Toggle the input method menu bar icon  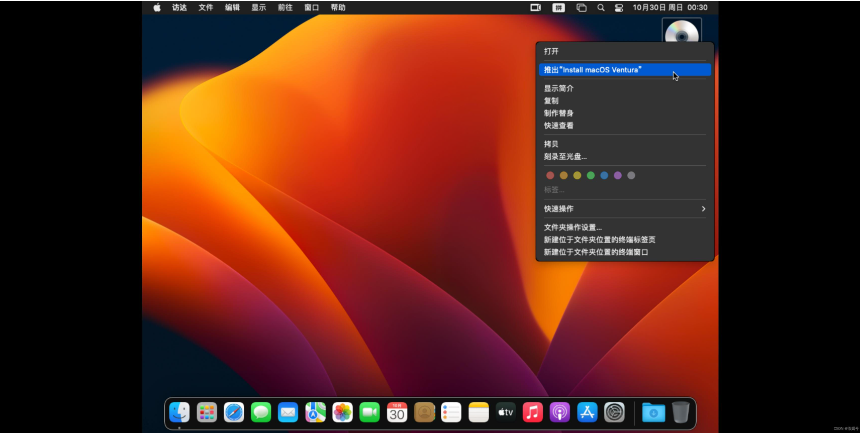(x=558, y=7)
